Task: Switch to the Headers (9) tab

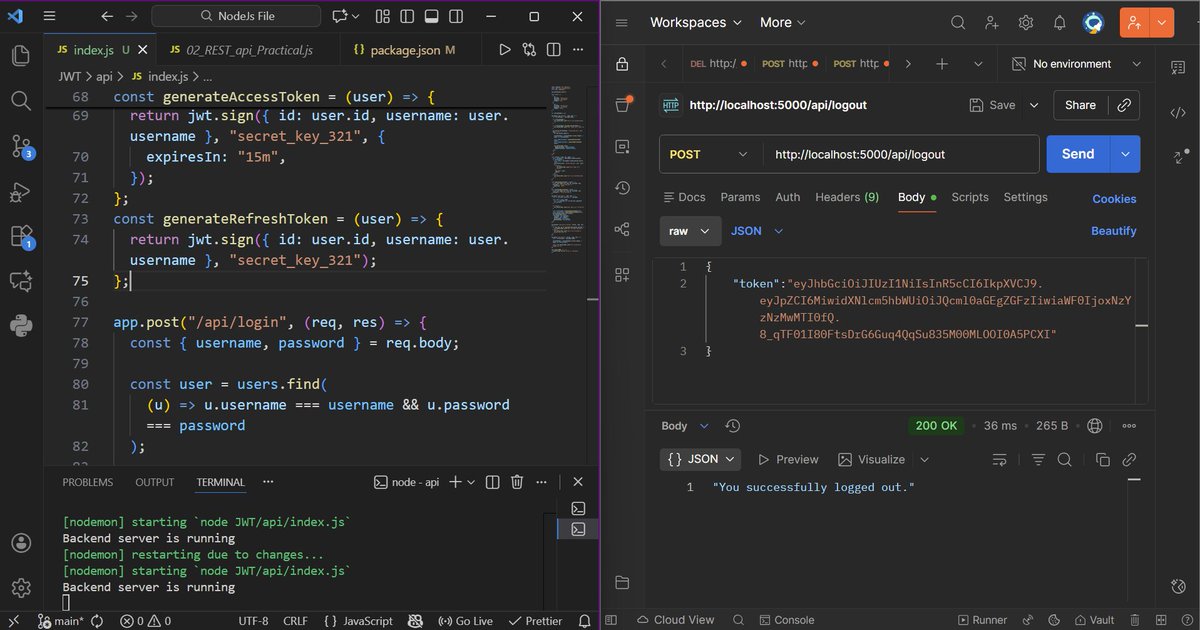Action: coord(847,197)
